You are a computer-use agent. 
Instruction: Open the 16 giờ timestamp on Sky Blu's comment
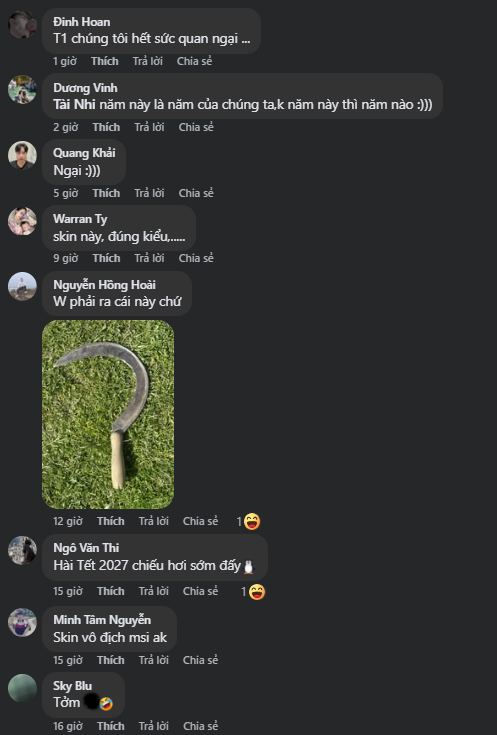68,726
